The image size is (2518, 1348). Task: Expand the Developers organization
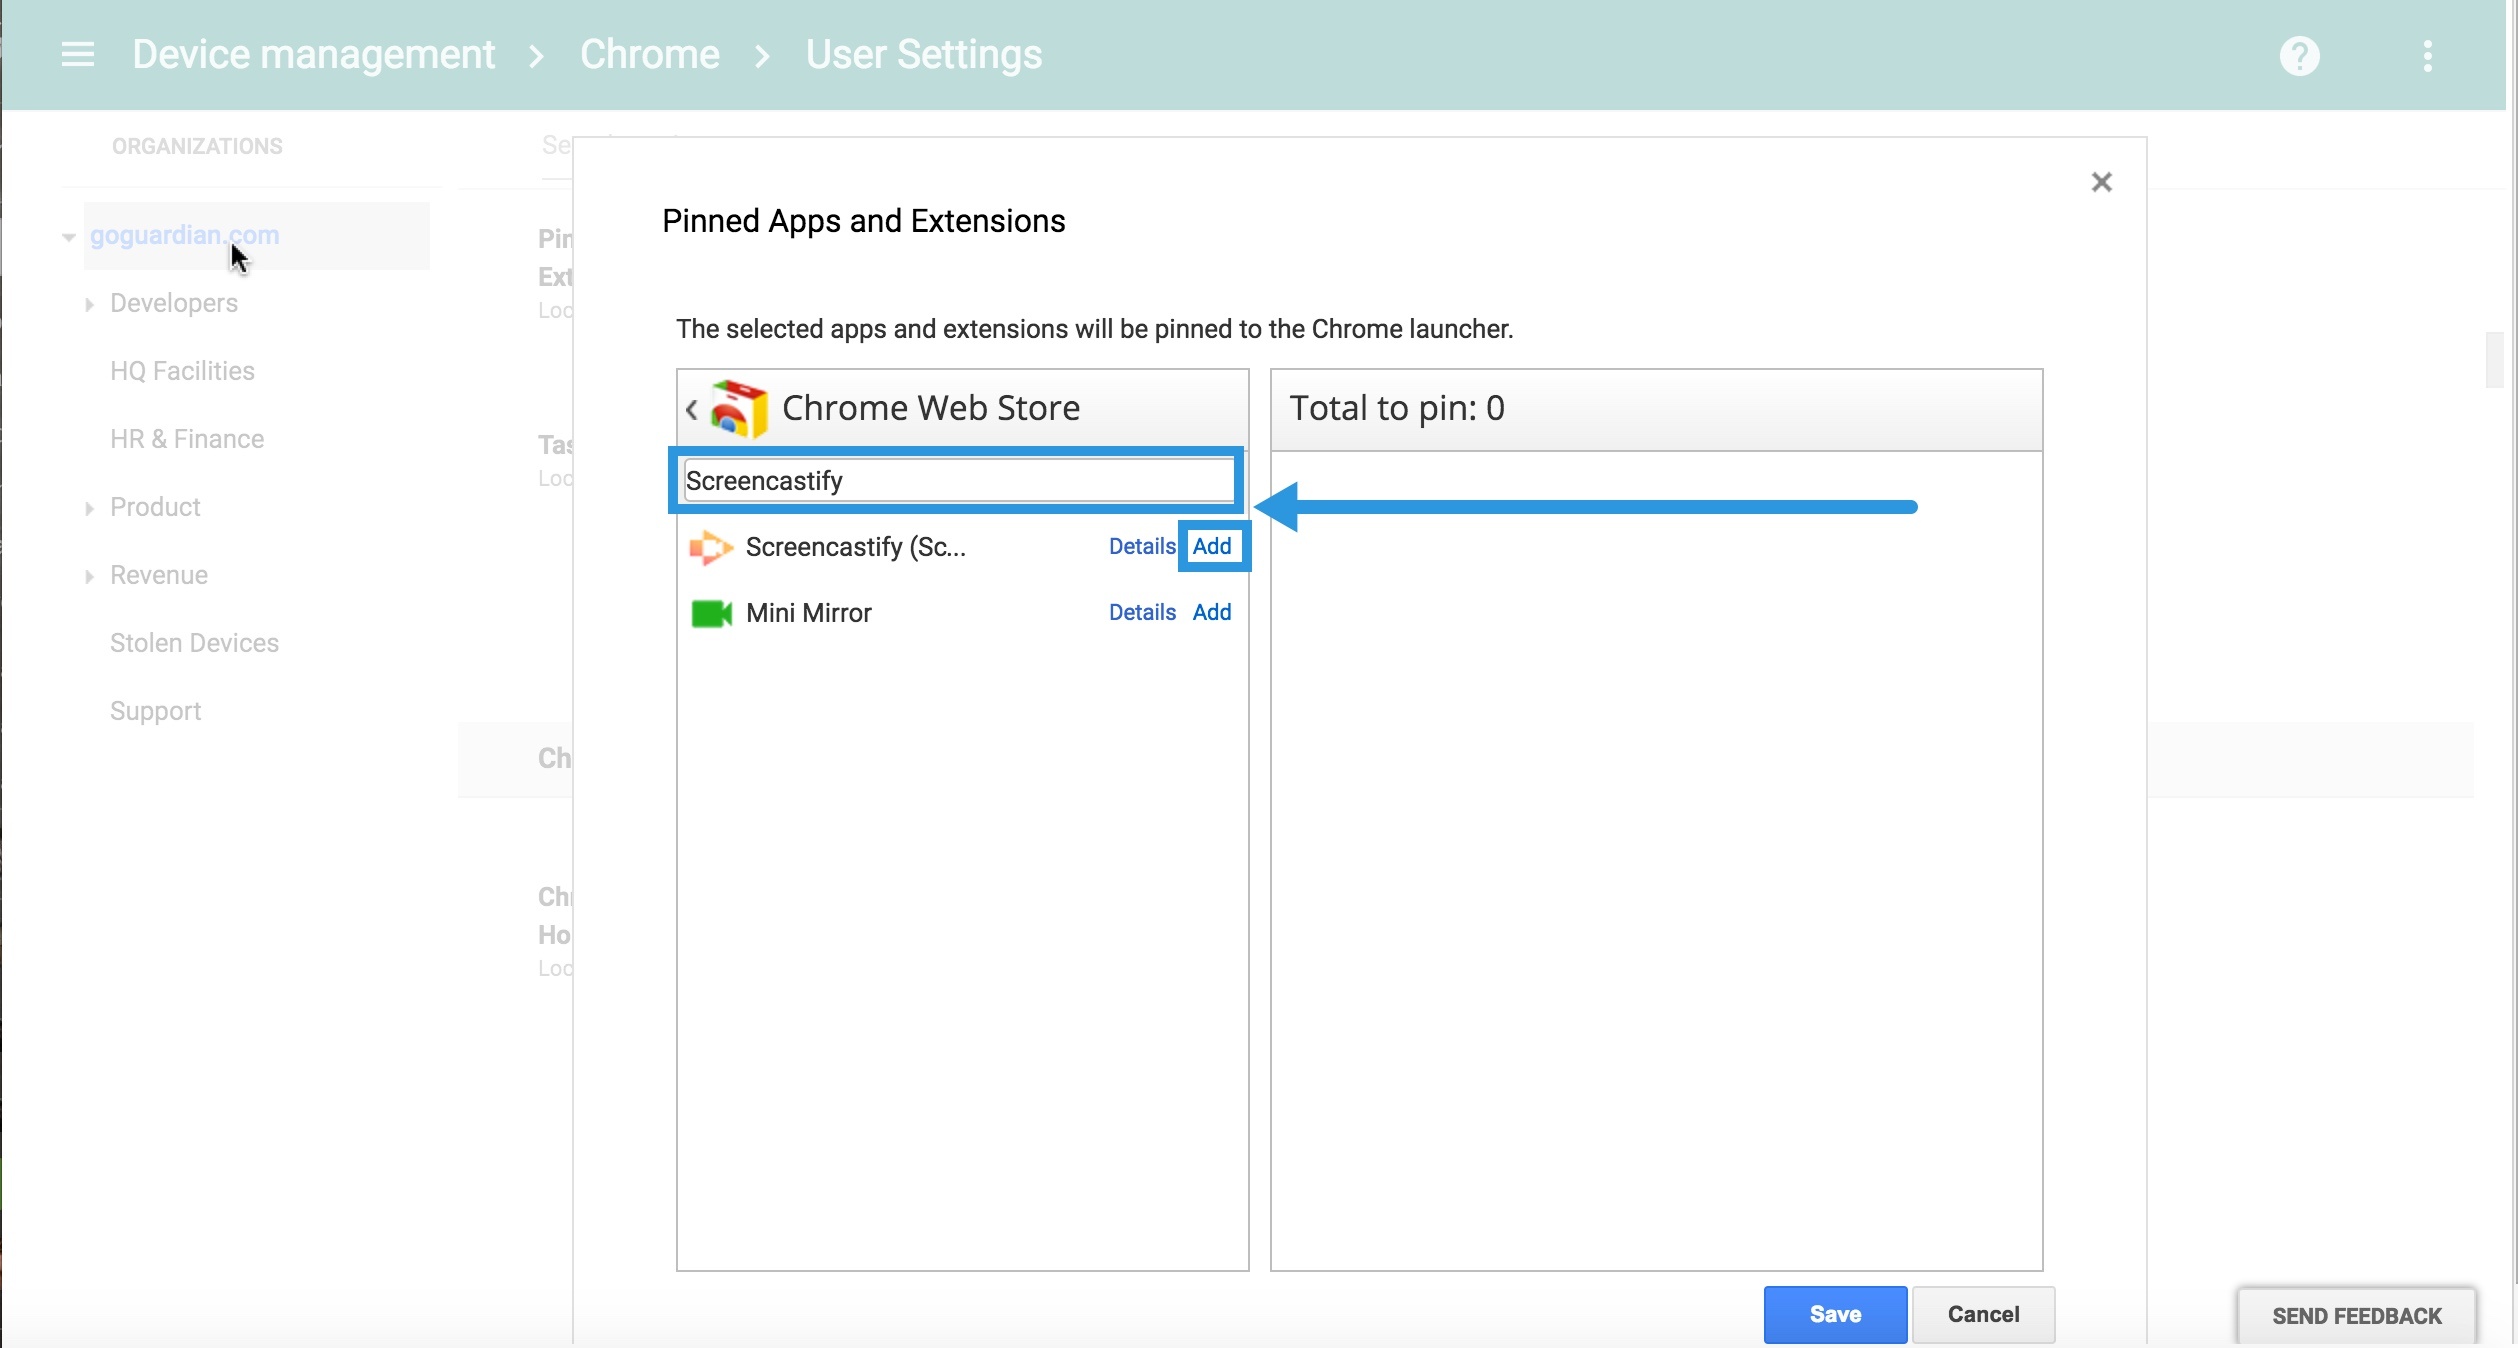tap(89, 304)
